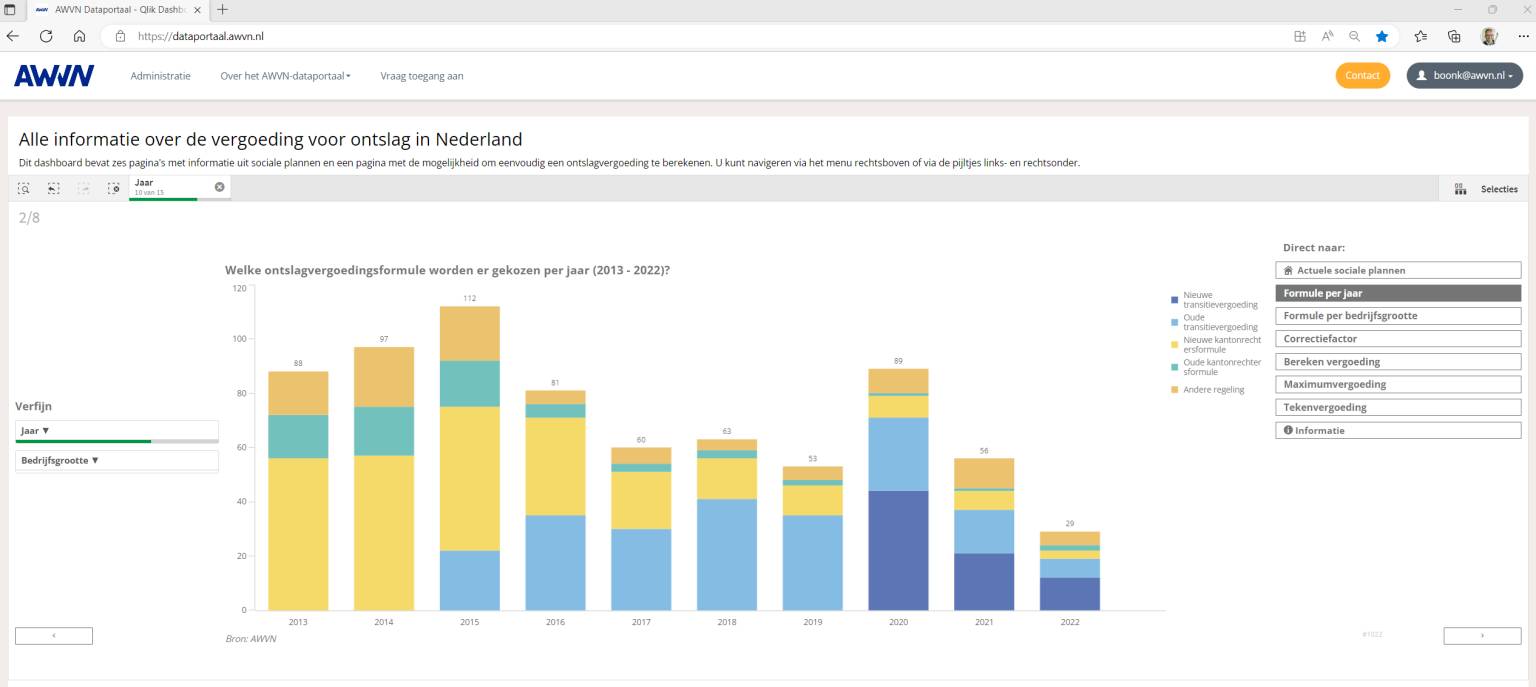The width and height of the screenshot is (1536, 687).
Task: Open the Over het AWVN-dataportaal menu
Action: (285, 76)
